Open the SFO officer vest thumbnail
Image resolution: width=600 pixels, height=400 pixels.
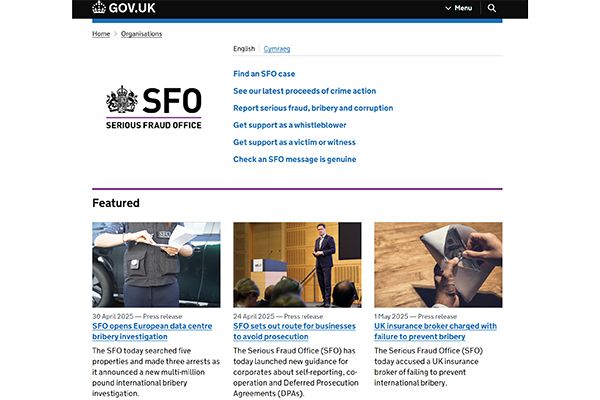156,264
